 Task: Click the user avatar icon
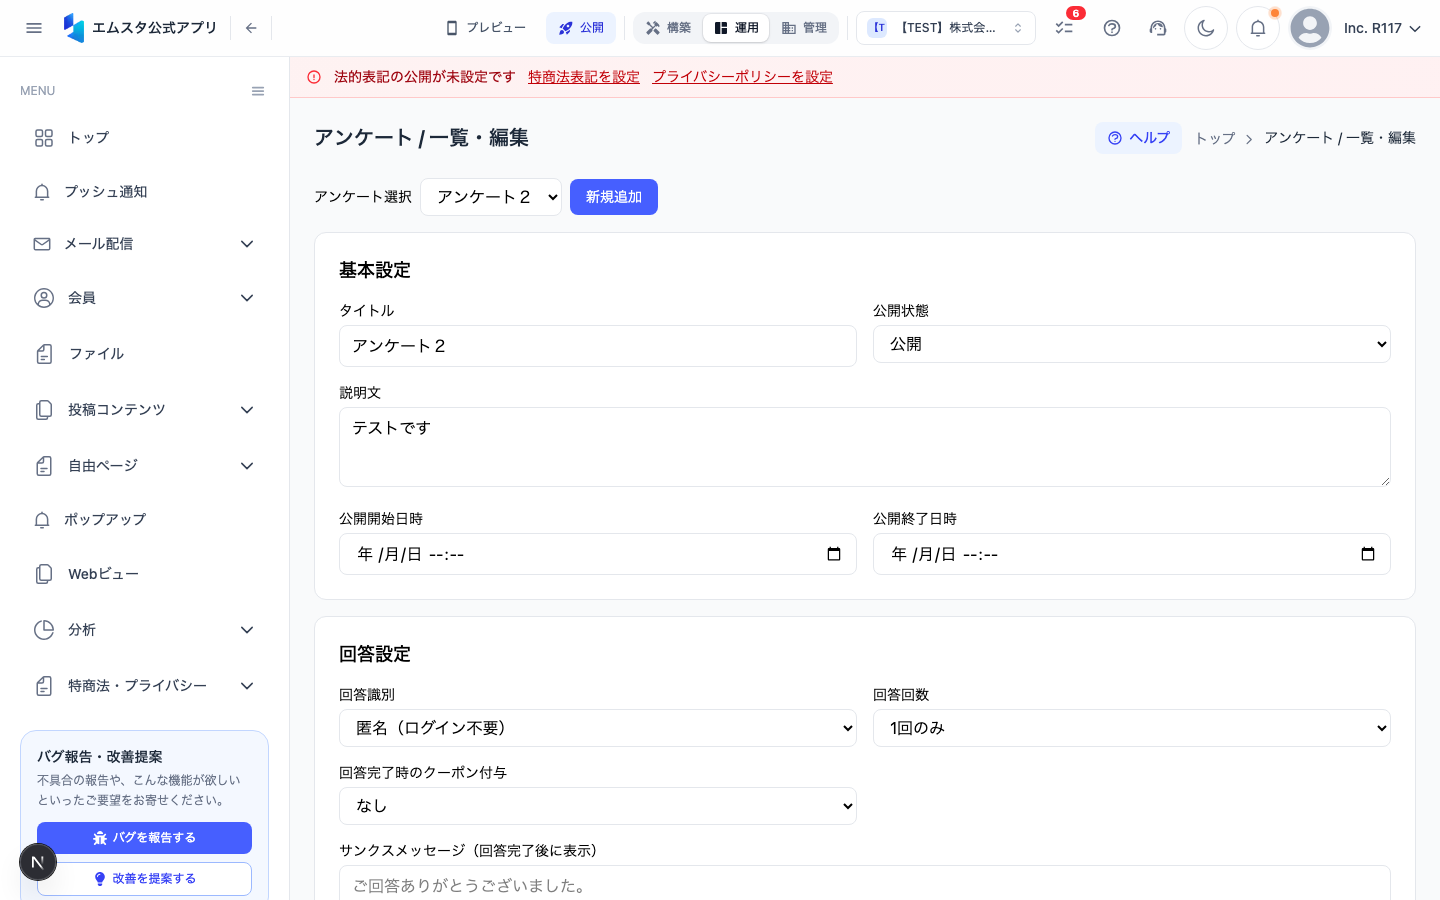[1310, 28]
